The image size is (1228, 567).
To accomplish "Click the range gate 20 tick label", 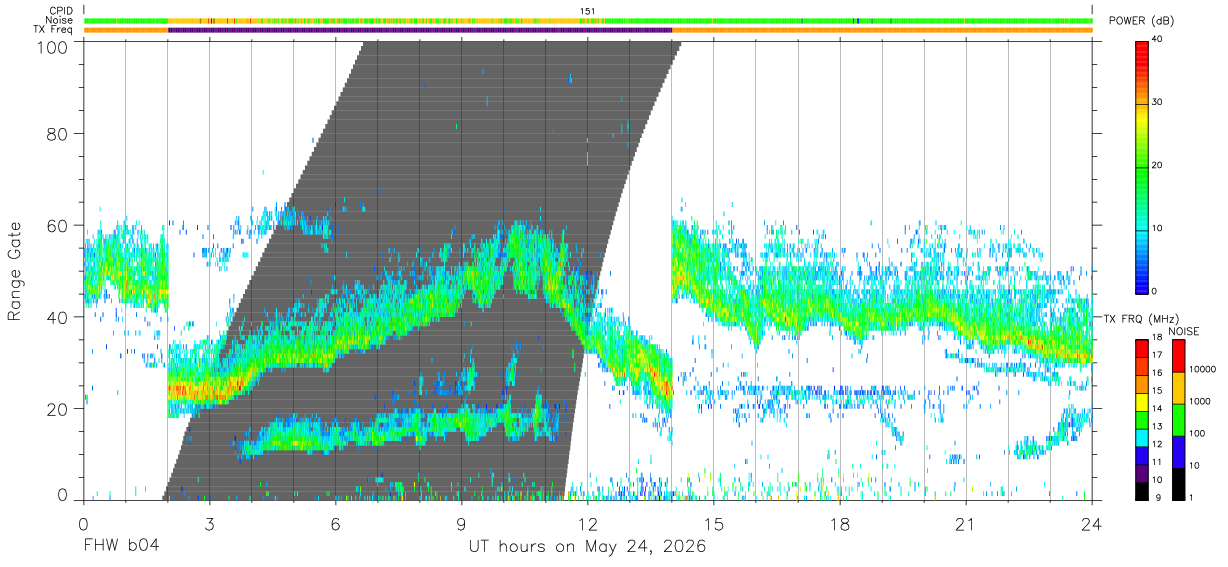I will [58, 409].
